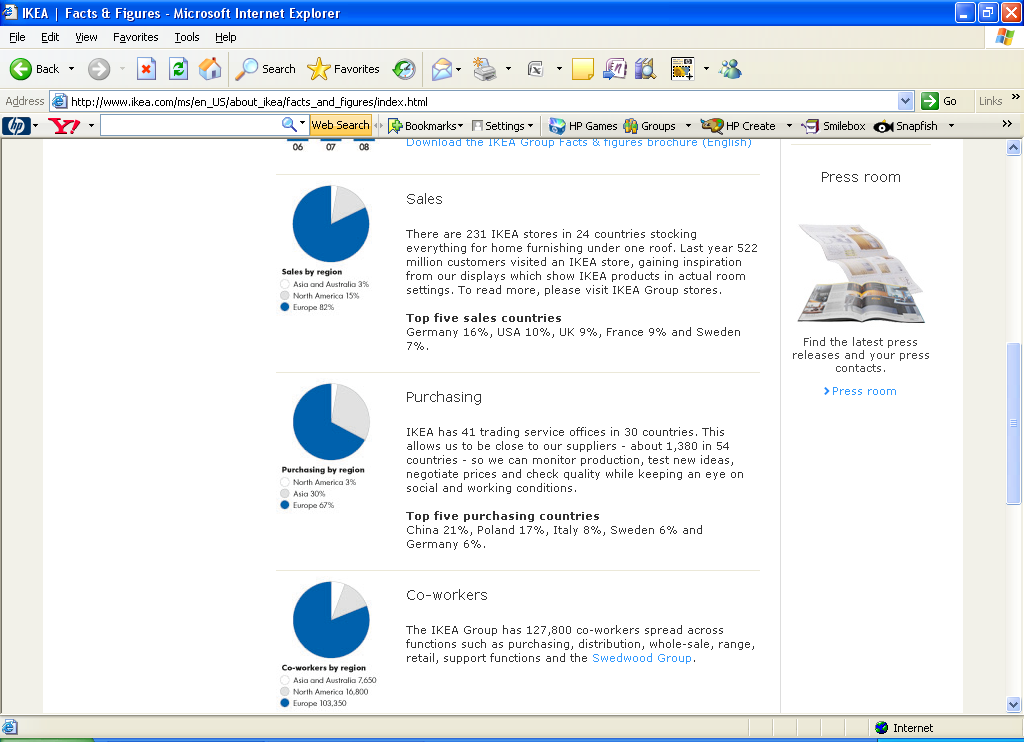Open the History clock icon

pos(404,69)
